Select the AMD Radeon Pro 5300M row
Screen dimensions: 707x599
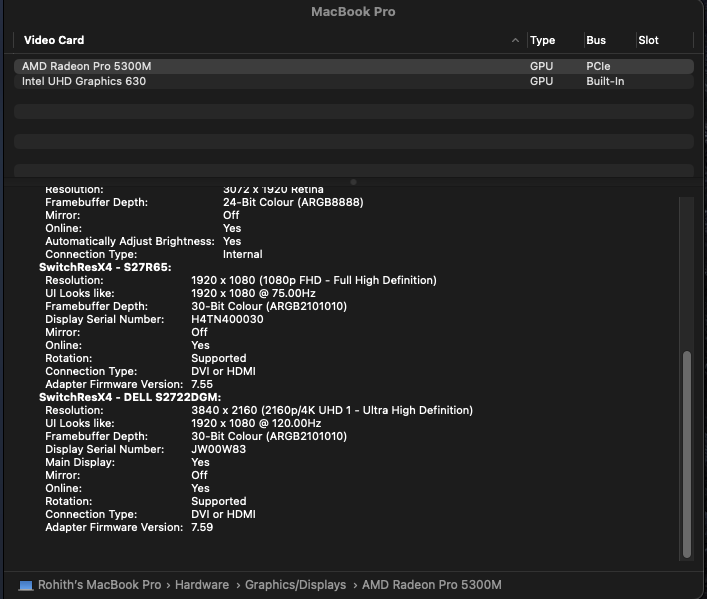click(354, 66)
